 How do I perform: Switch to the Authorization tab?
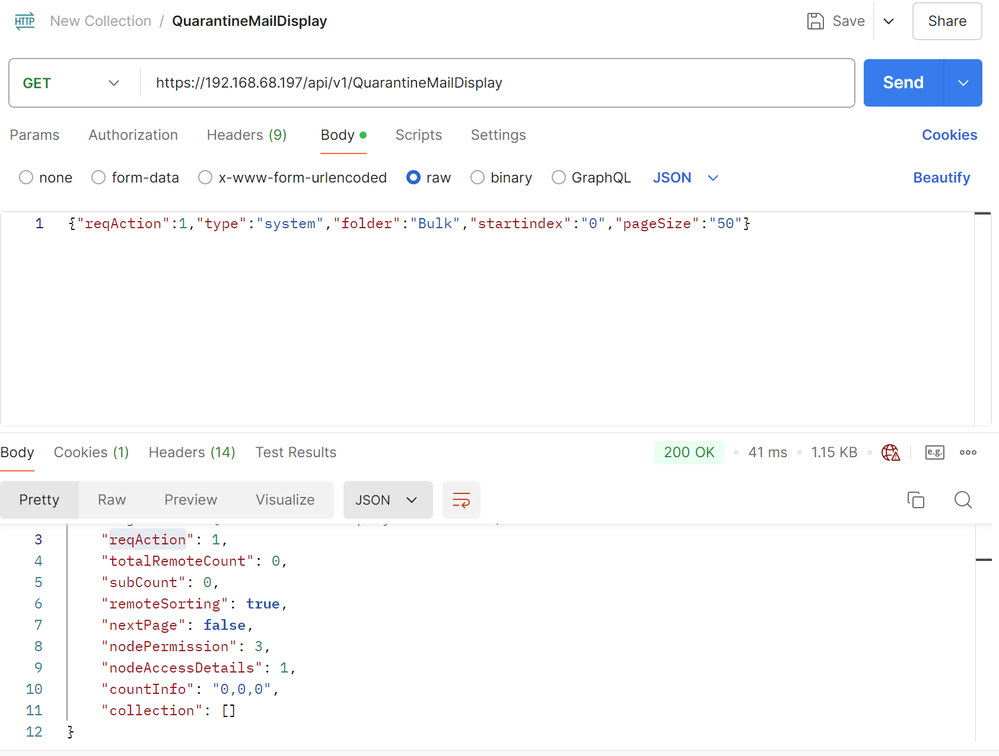(133, 135)
